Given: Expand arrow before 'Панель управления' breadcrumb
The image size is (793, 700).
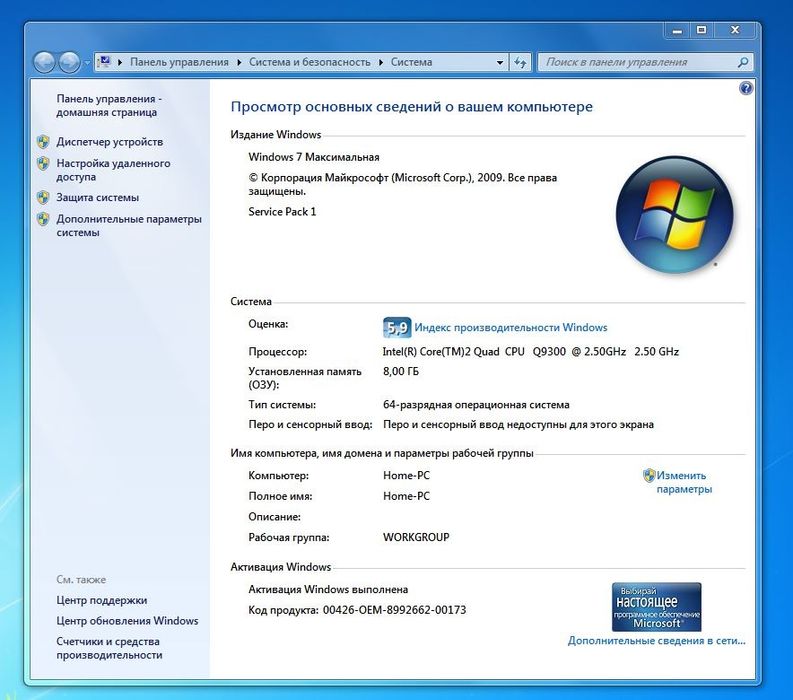Looking at the screenshot, I should pyautogui.click(x=120, y=62).
